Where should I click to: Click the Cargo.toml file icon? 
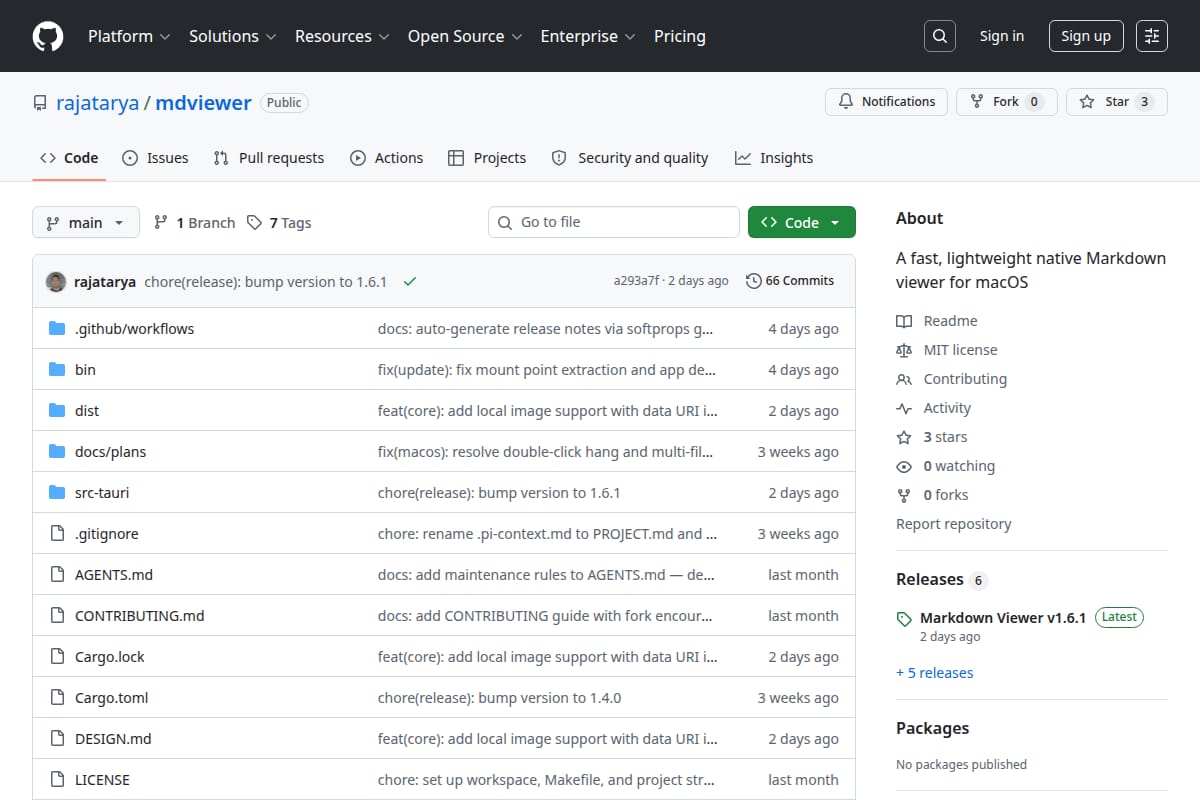point(57,698)
